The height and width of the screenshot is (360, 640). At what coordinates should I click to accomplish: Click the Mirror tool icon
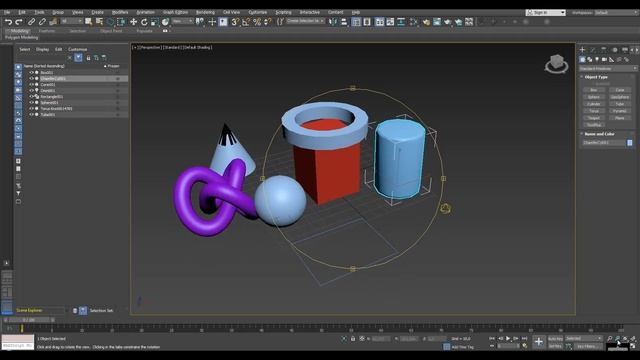[x=333, y=22]
